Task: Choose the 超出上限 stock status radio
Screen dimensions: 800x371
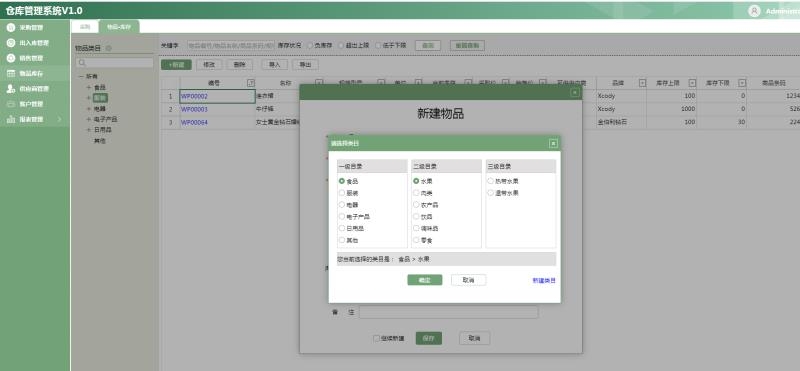Action: point(341,45)
